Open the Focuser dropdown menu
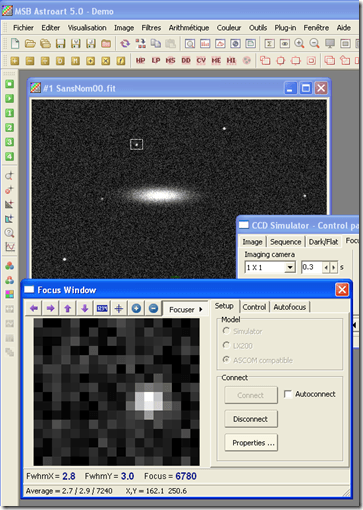Viewport: 363px width, 510px height. coord(185,310)
